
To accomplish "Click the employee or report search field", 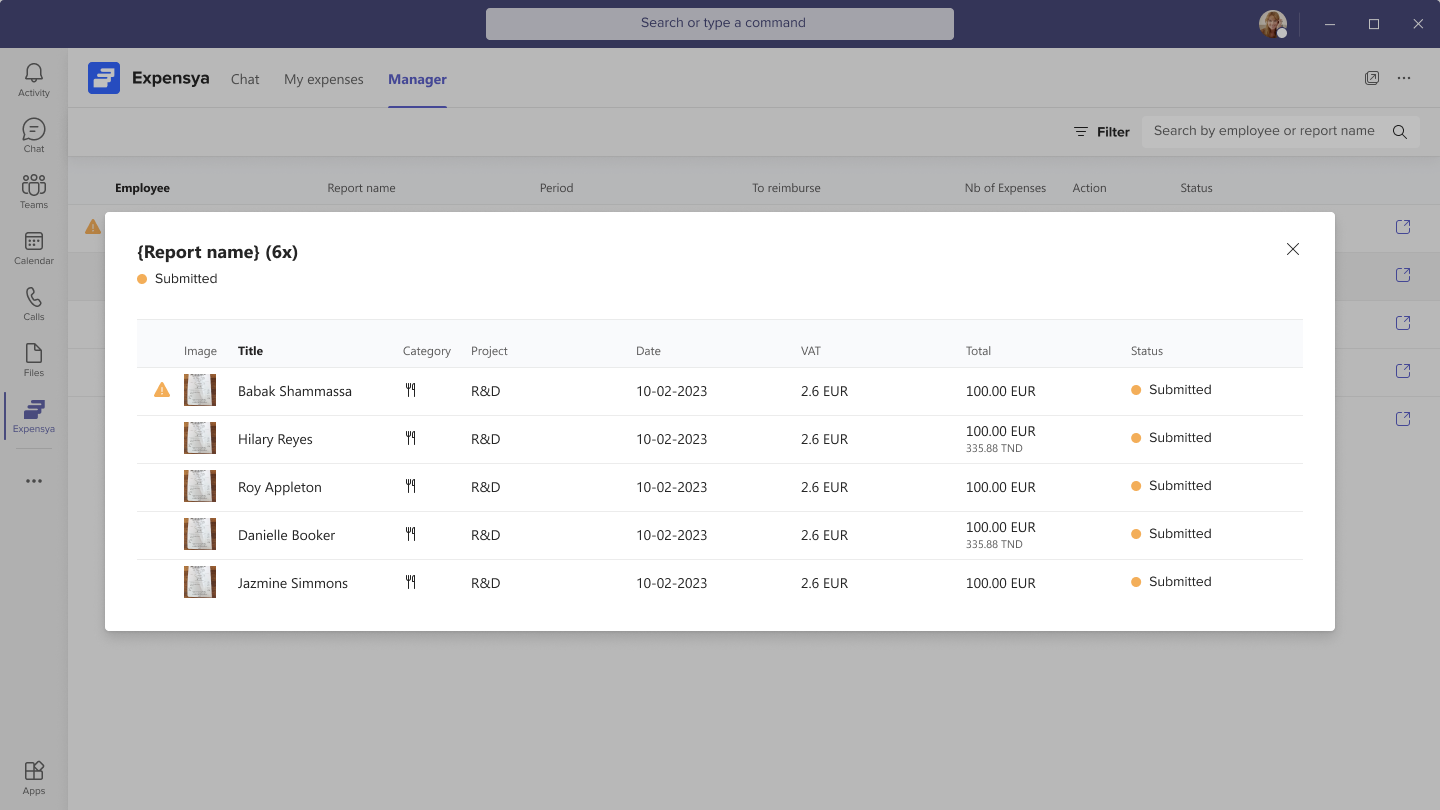I will tap(1264, 131).
